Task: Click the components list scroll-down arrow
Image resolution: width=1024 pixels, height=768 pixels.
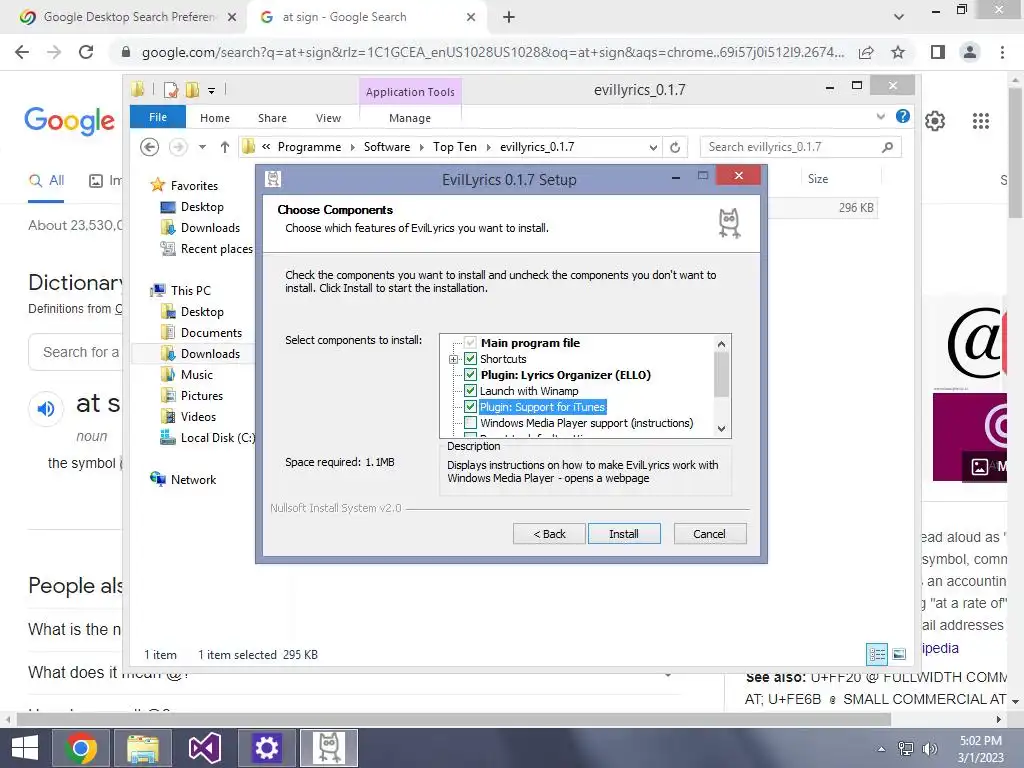Action: tap(721, 428)
